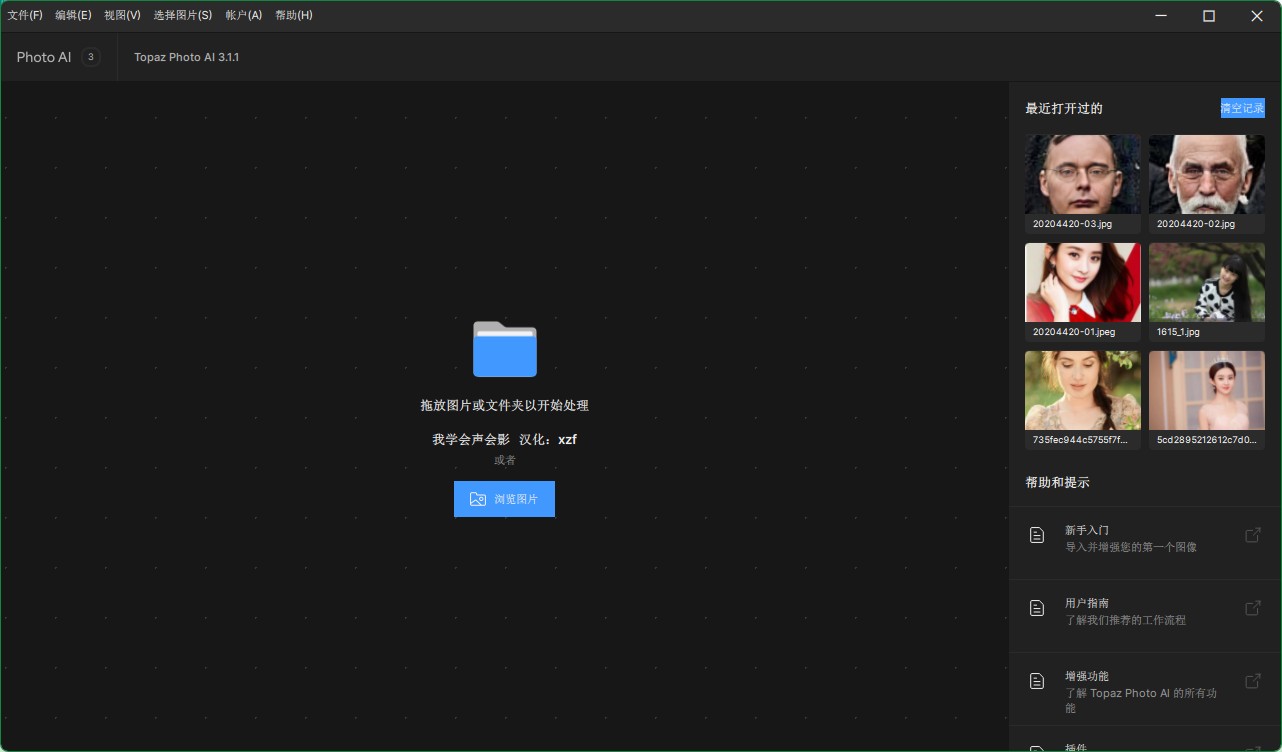Open recent image 20204420-01.jpeg thumbnail

pos(1083,282)
